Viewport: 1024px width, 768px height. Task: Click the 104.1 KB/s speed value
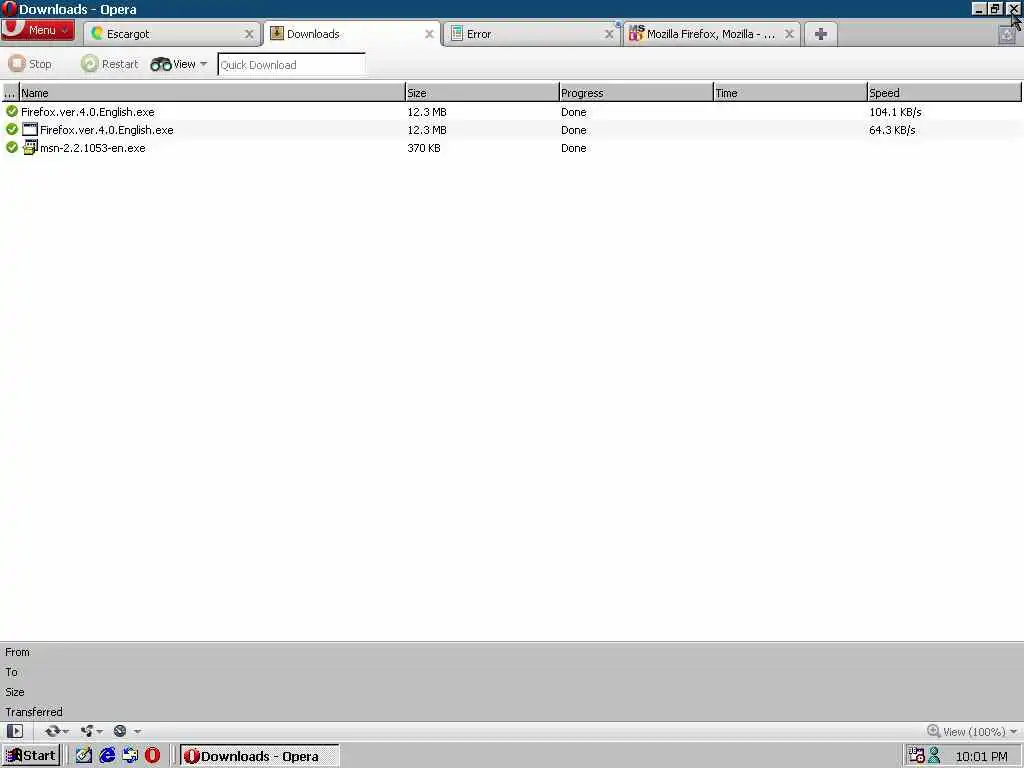pyautogui.click(x=895, y=112)
